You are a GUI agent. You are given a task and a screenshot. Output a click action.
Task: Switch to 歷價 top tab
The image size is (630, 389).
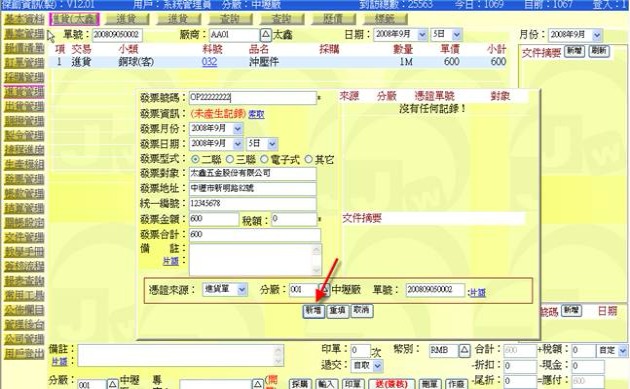click(333, 19)
